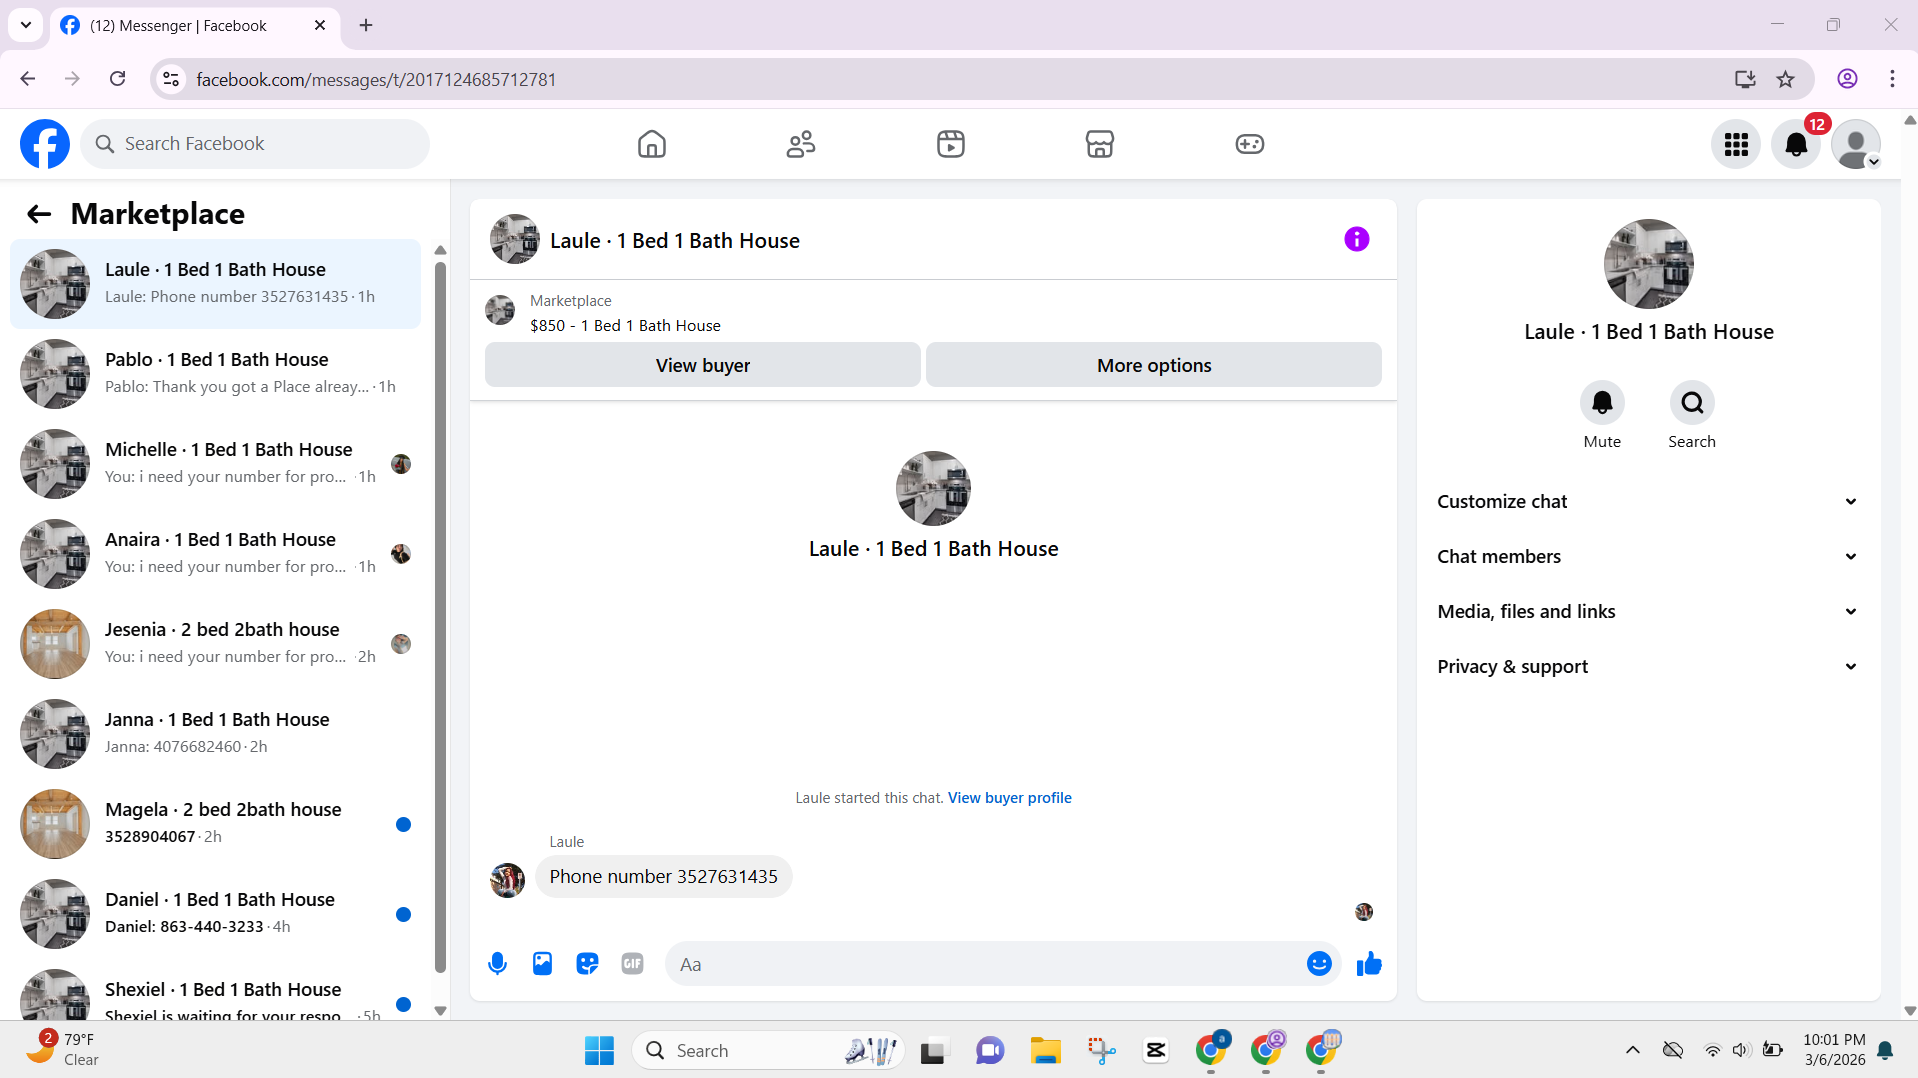Open Laule 1 Bed 1 Bath House chat
This screenshot has width=1918, height=1078.
pos(215,284)
